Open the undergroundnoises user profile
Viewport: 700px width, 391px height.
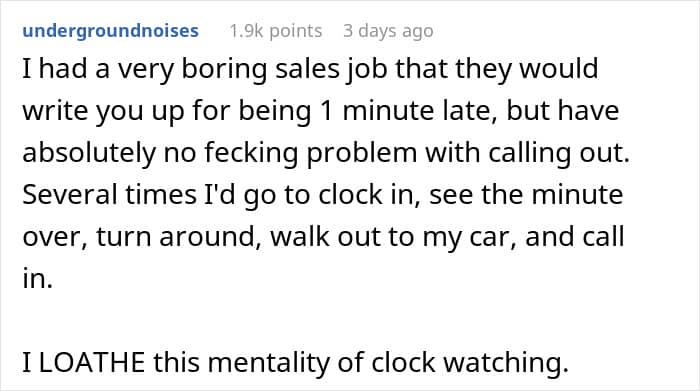pyautogui.click(x=110, y=31)
